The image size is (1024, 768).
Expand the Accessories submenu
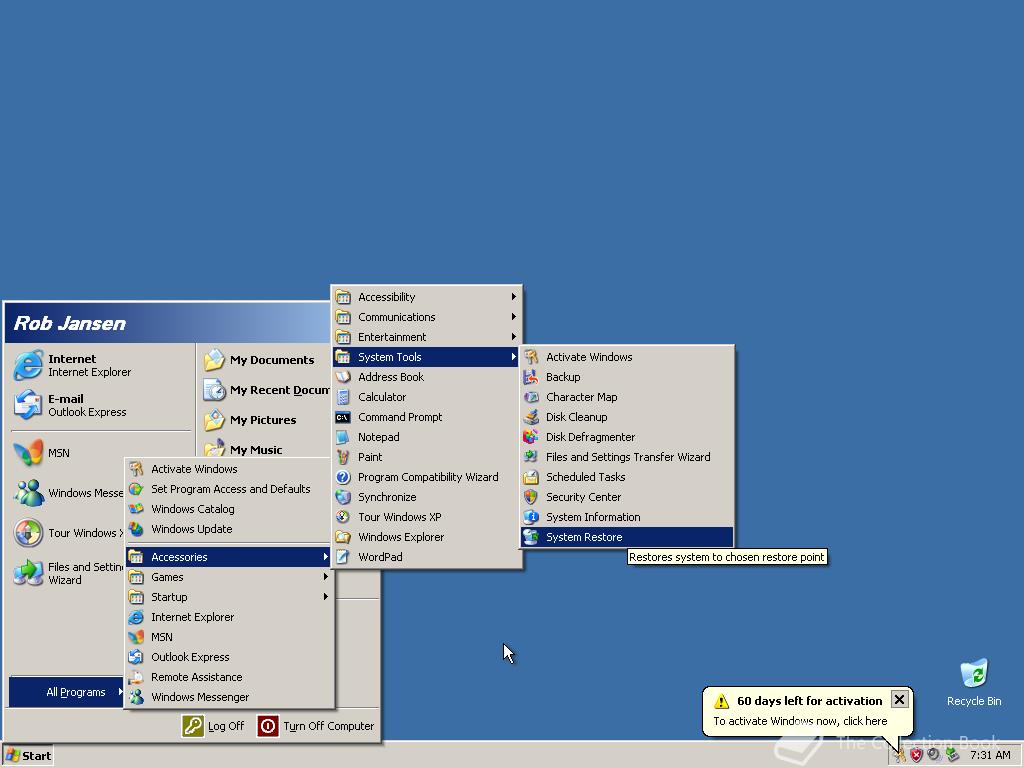(x=229, y=557)
